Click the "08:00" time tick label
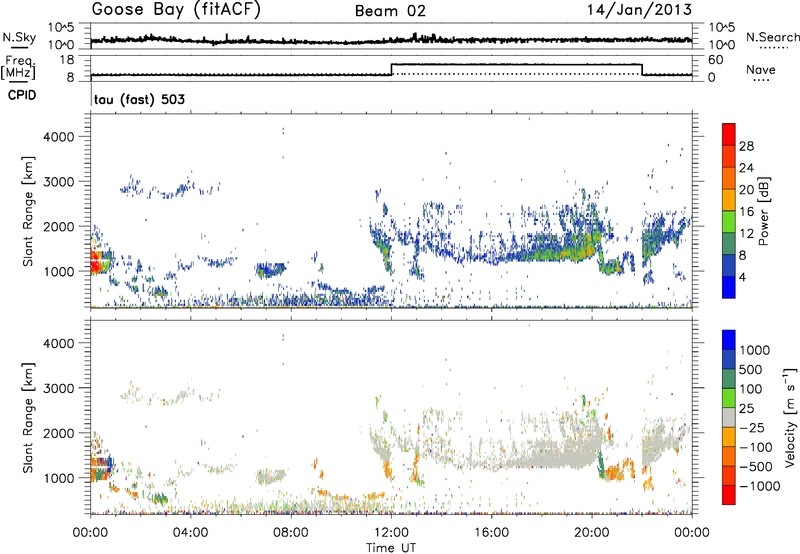The image size is (800, 554). pos(291,533)
